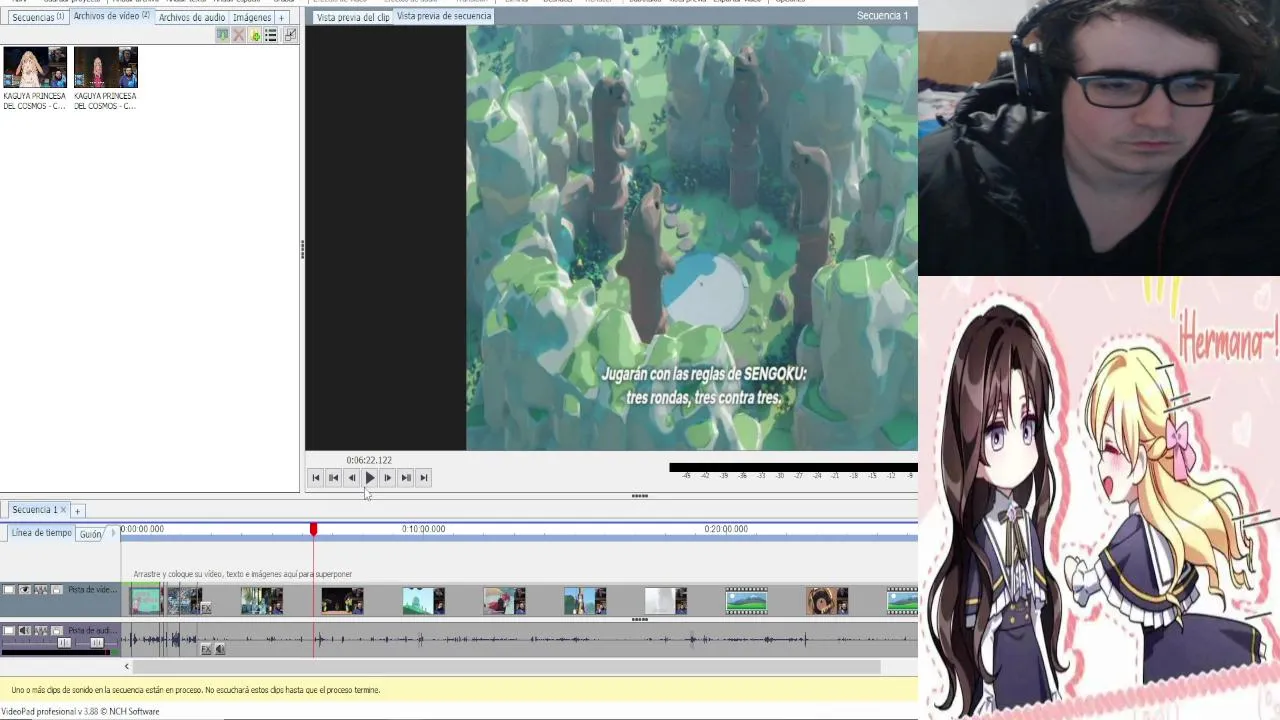Click the audio level meter bar
The image size is (1280, 720).
[793, 467]
